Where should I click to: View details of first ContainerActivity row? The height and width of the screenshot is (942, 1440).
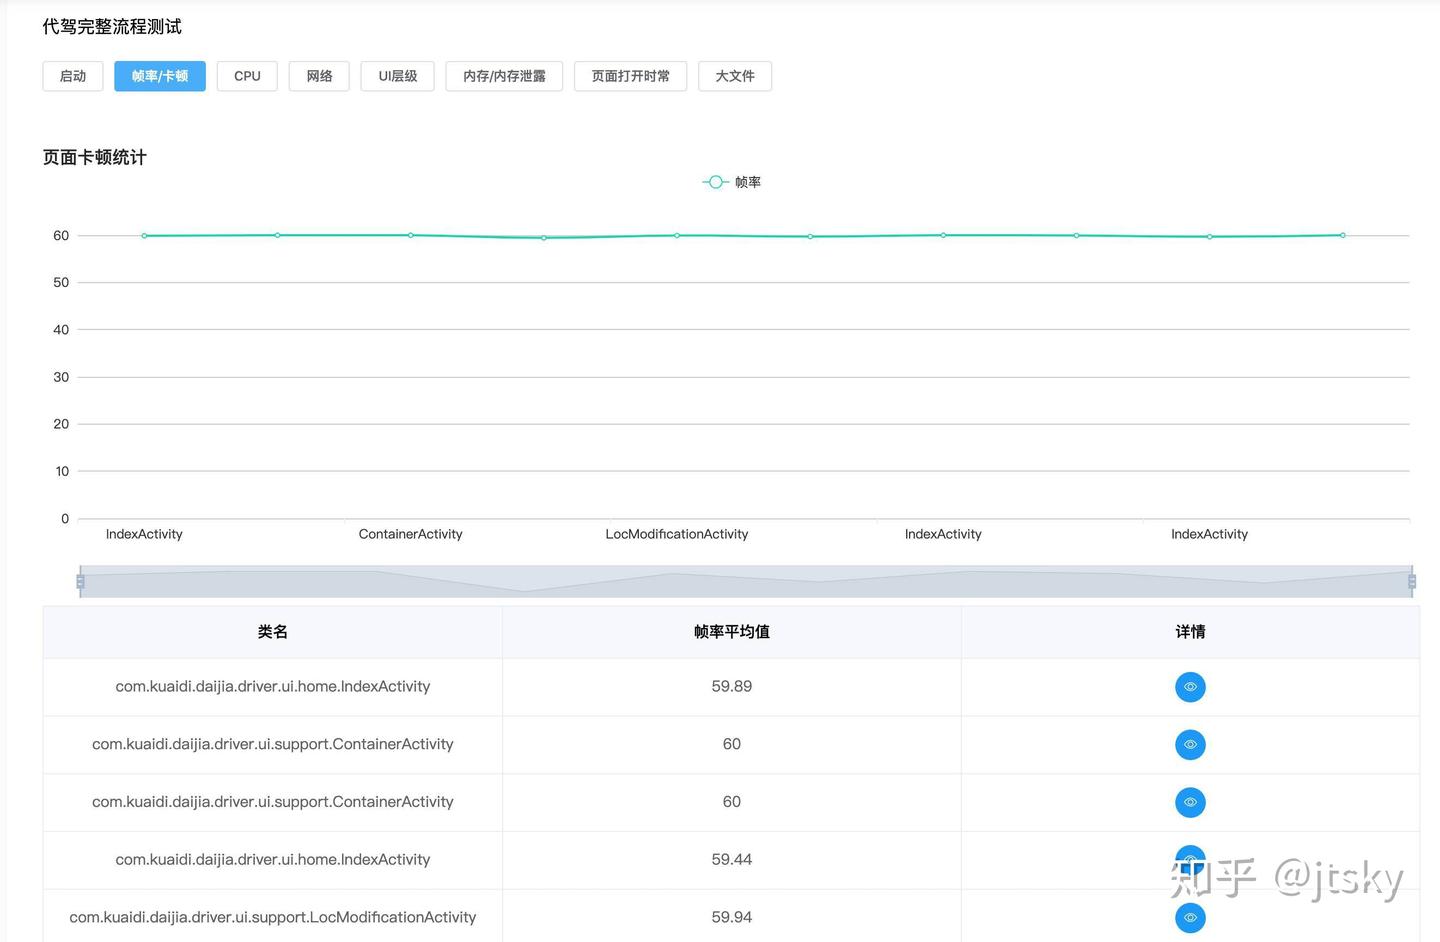point(1189,744)
